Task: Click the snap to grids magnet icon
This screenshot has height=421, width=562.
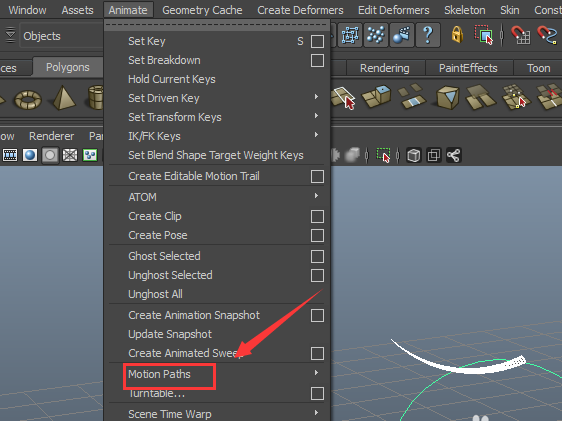Action: 520,35
